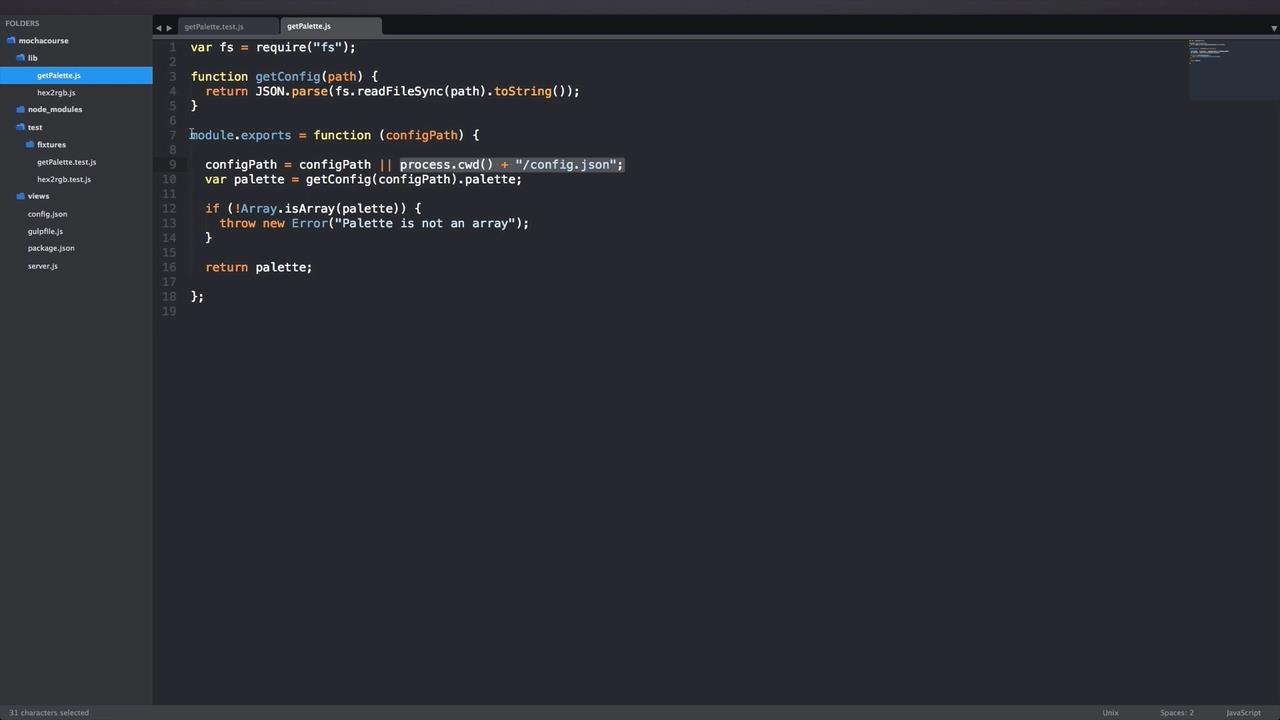Click the lib folder icon
Image resolution: width=1280 pixels, height=720 pixels.
tap(20, 58)
